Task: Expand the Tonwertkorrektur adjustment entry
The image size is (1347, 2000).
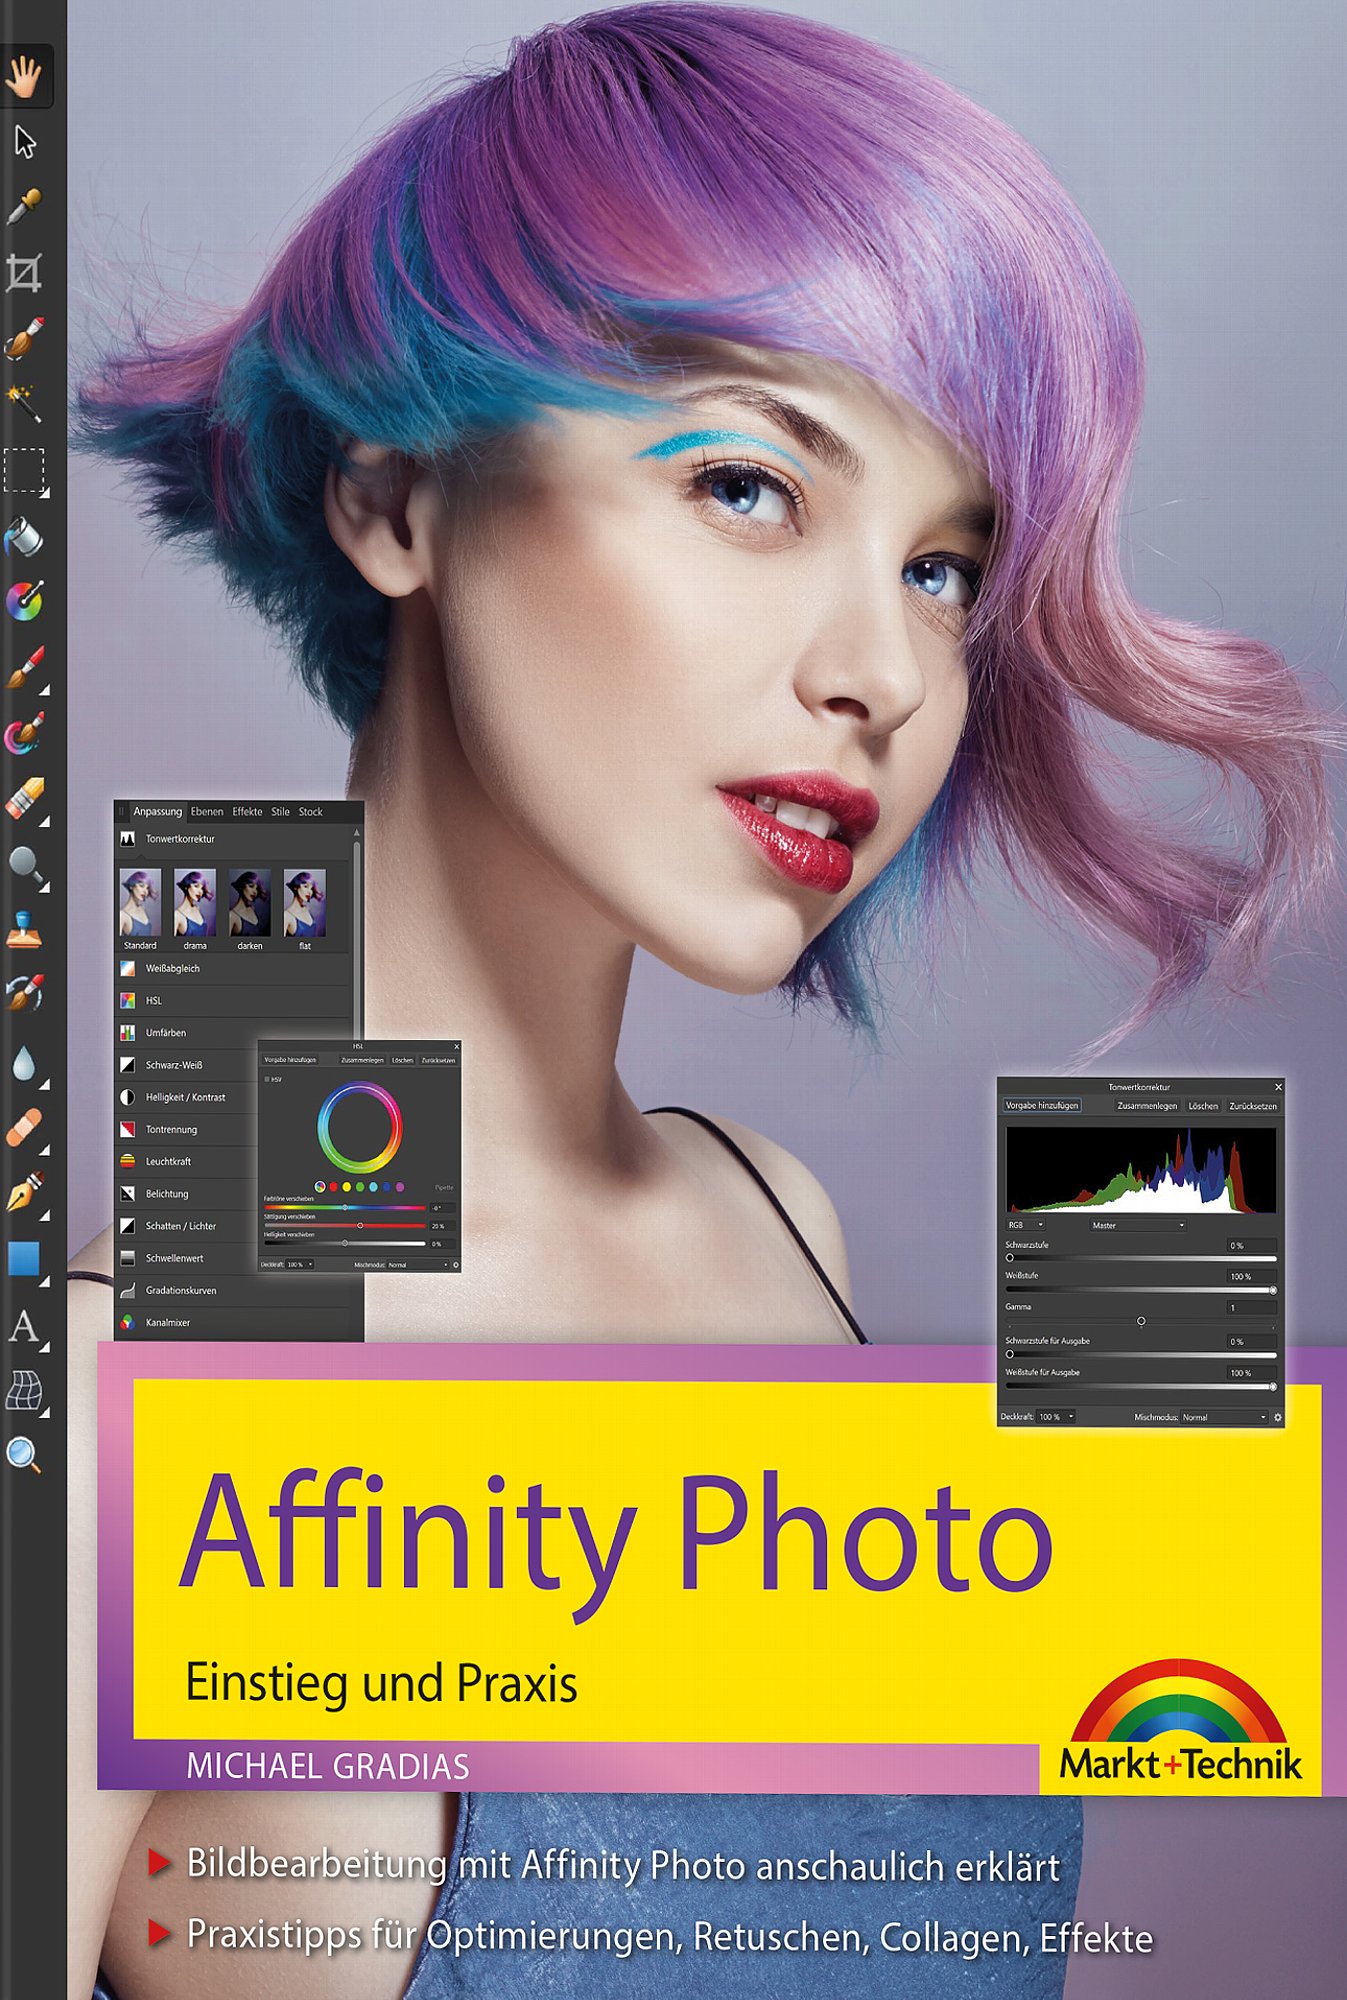Action: click(233, 839)
